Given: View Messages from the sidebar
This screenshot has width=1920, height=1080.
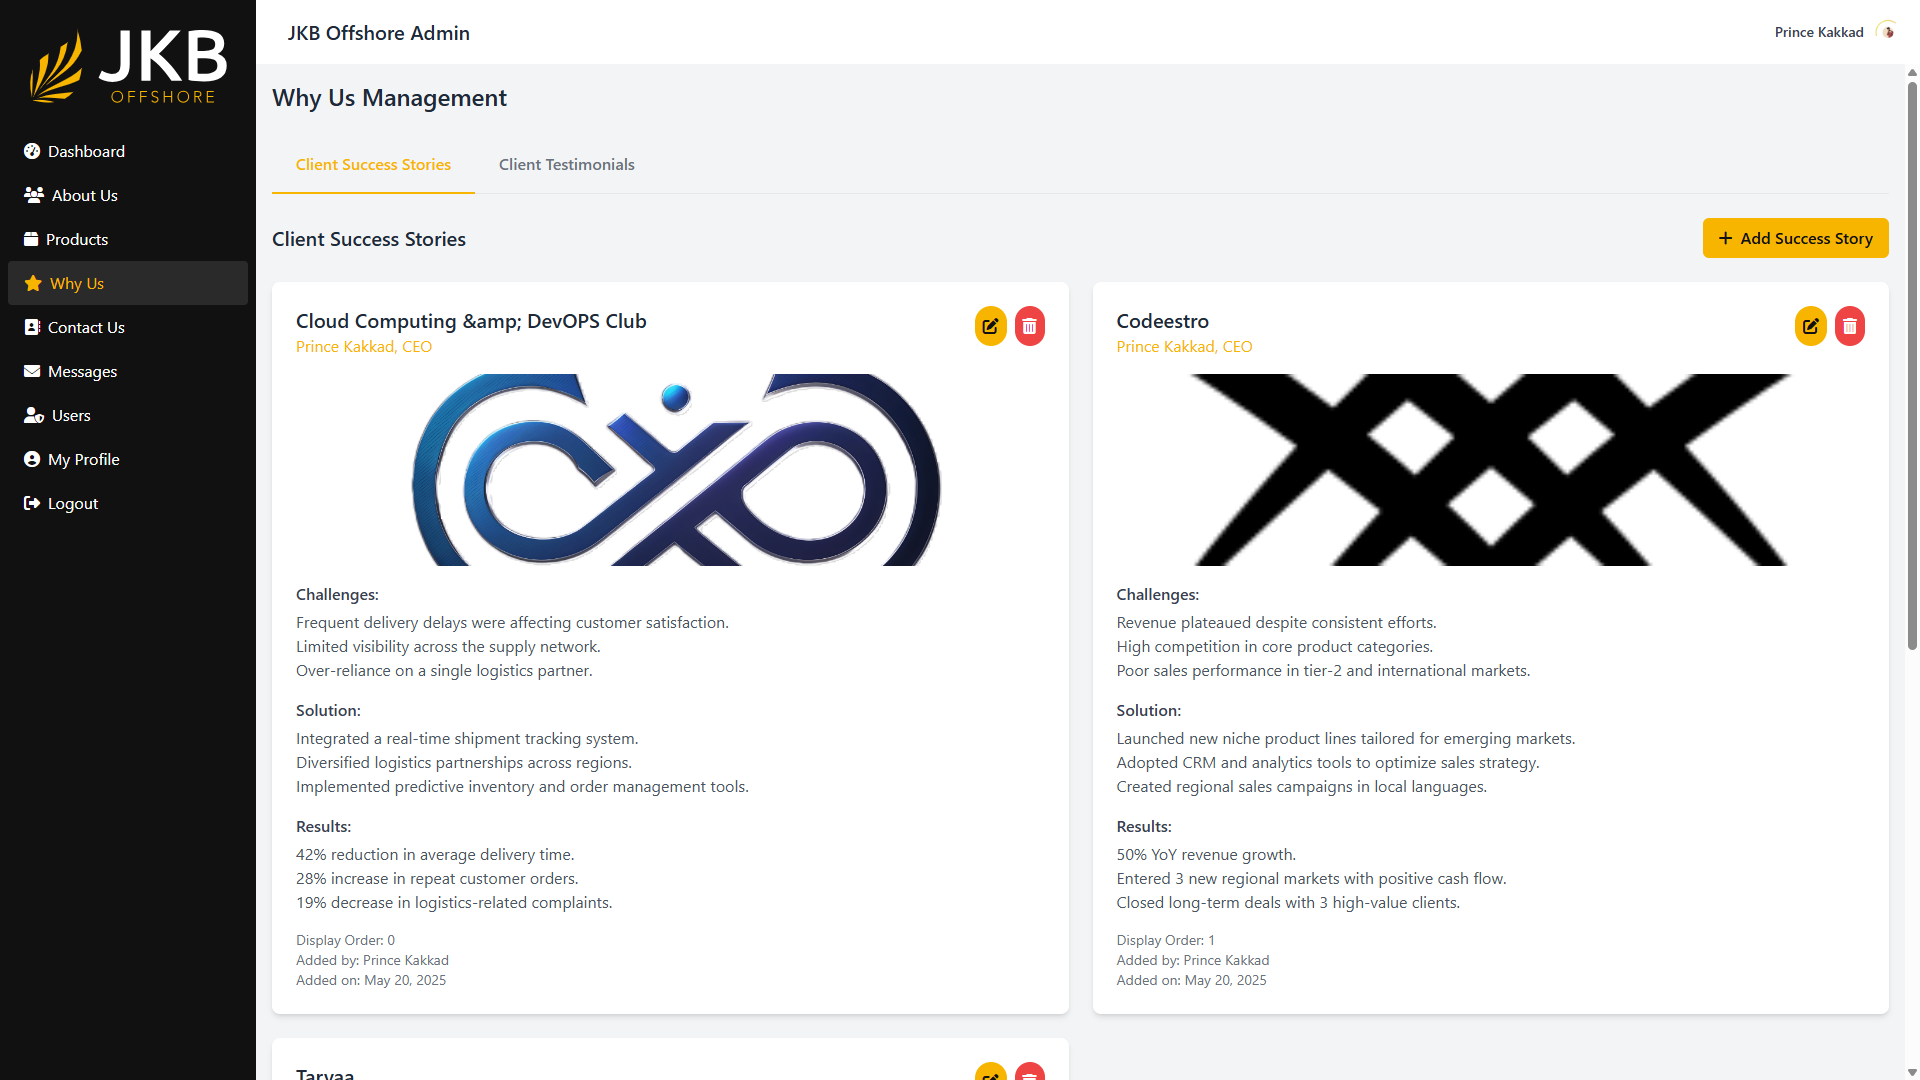Looking at the screenshot, I should pyautogui.click(x=82, y=371).
